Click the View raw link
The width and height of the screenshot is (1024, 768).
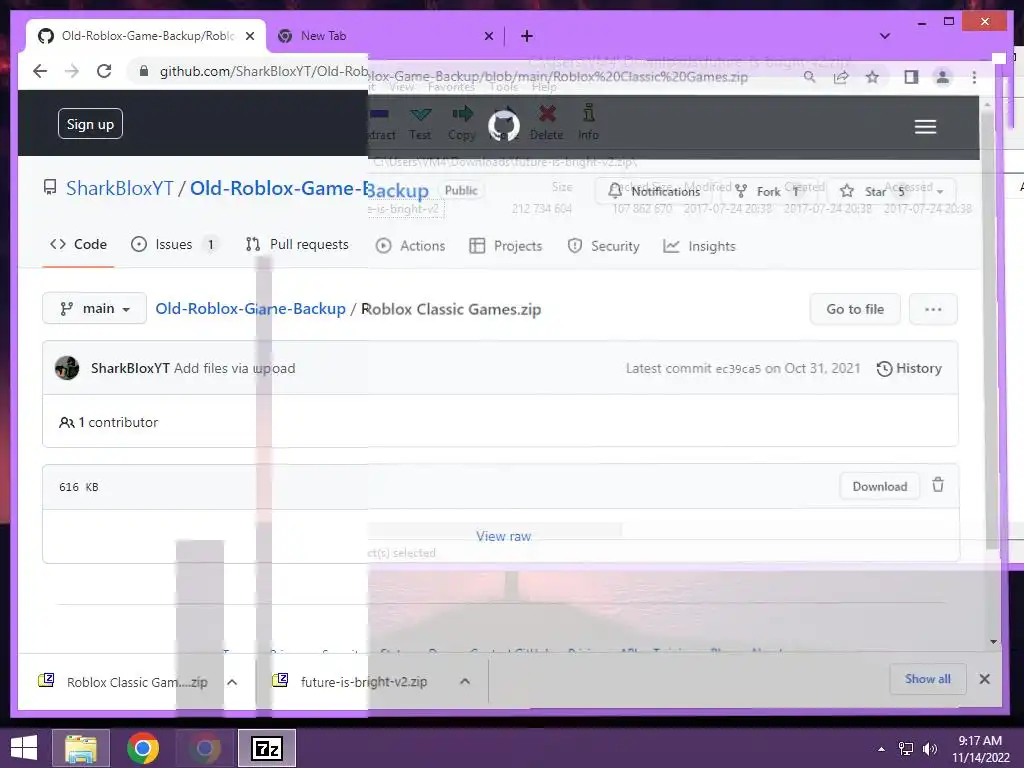pyautogui.click(x=504, y=536)
